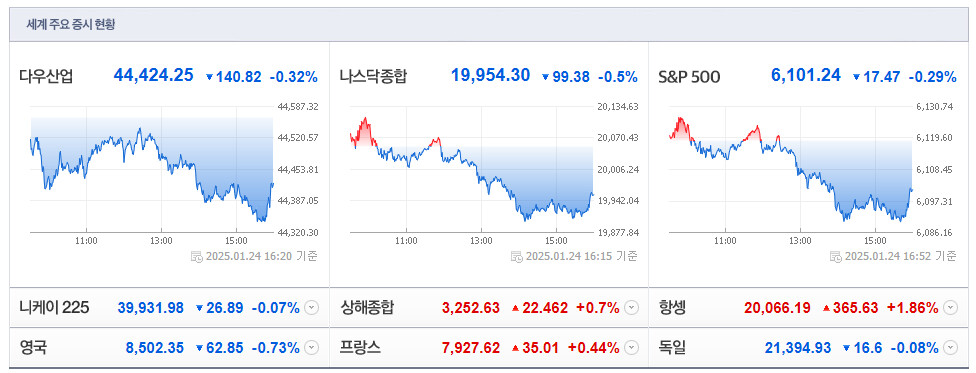Expand the 프랑스 row dropdown arrow

coord(632,347)
